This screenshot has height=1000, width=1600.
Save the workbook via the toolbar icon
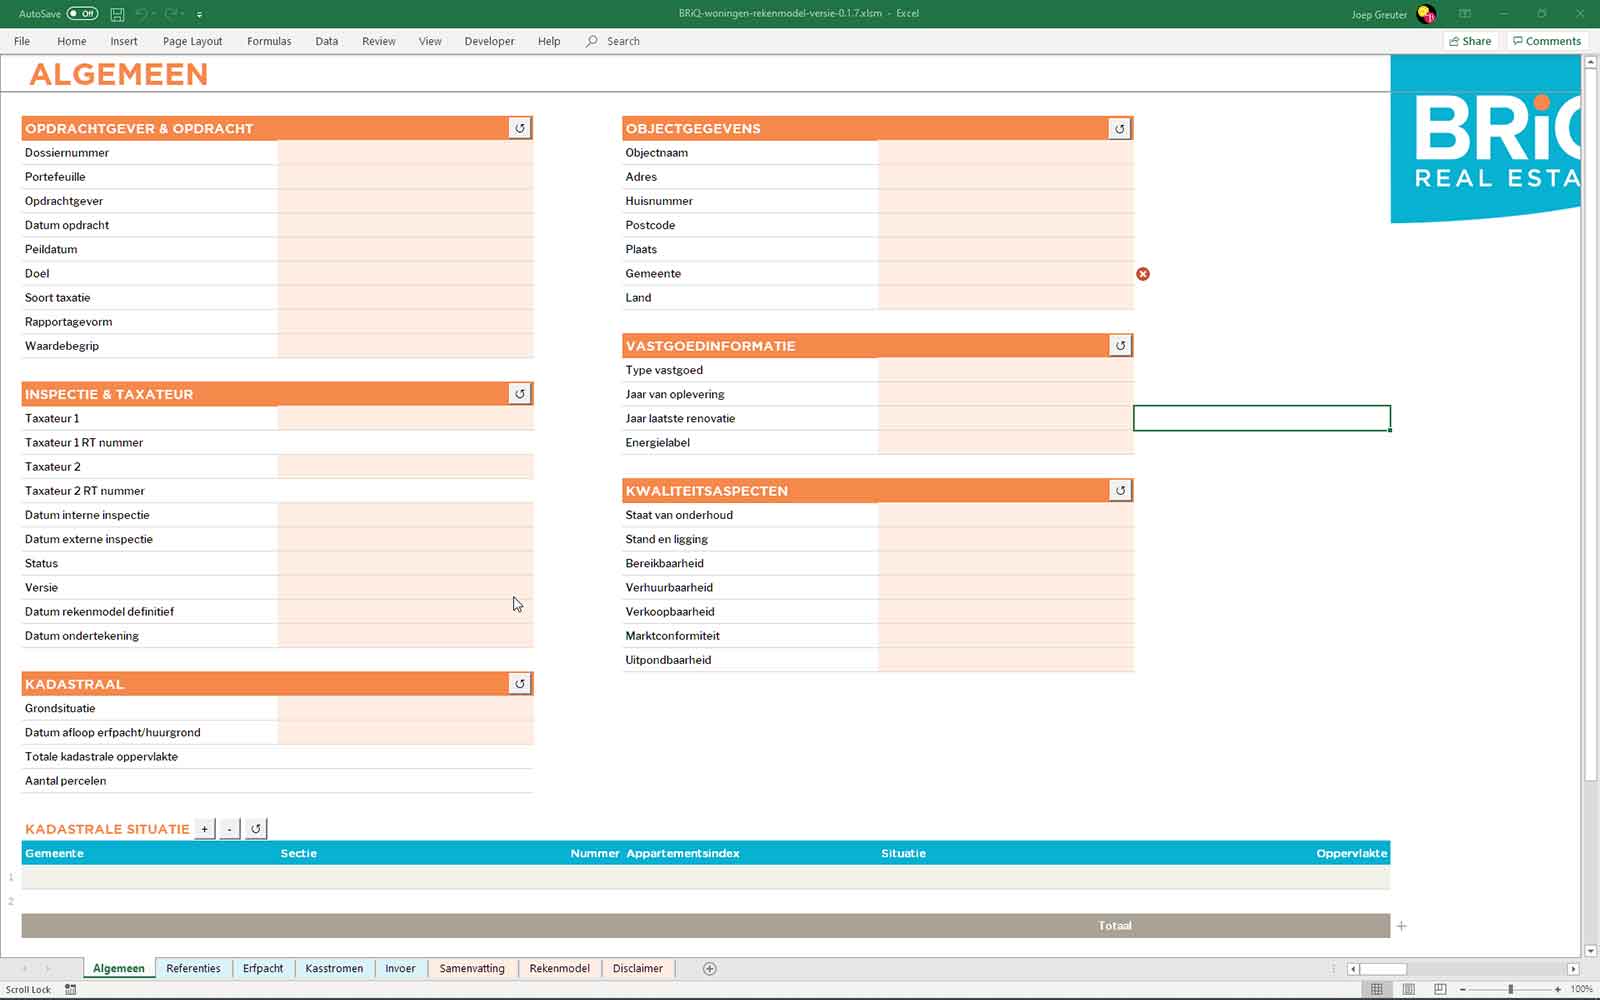tap(117, 14)
